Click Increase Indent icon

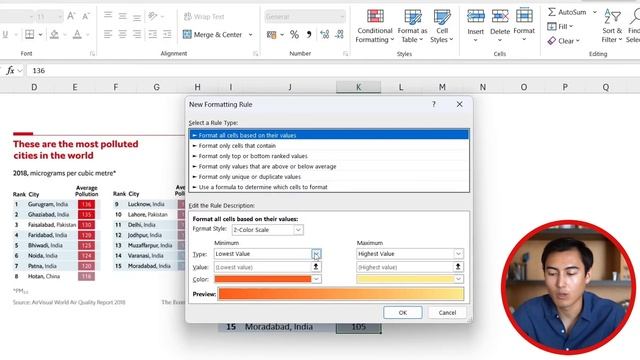167,34
